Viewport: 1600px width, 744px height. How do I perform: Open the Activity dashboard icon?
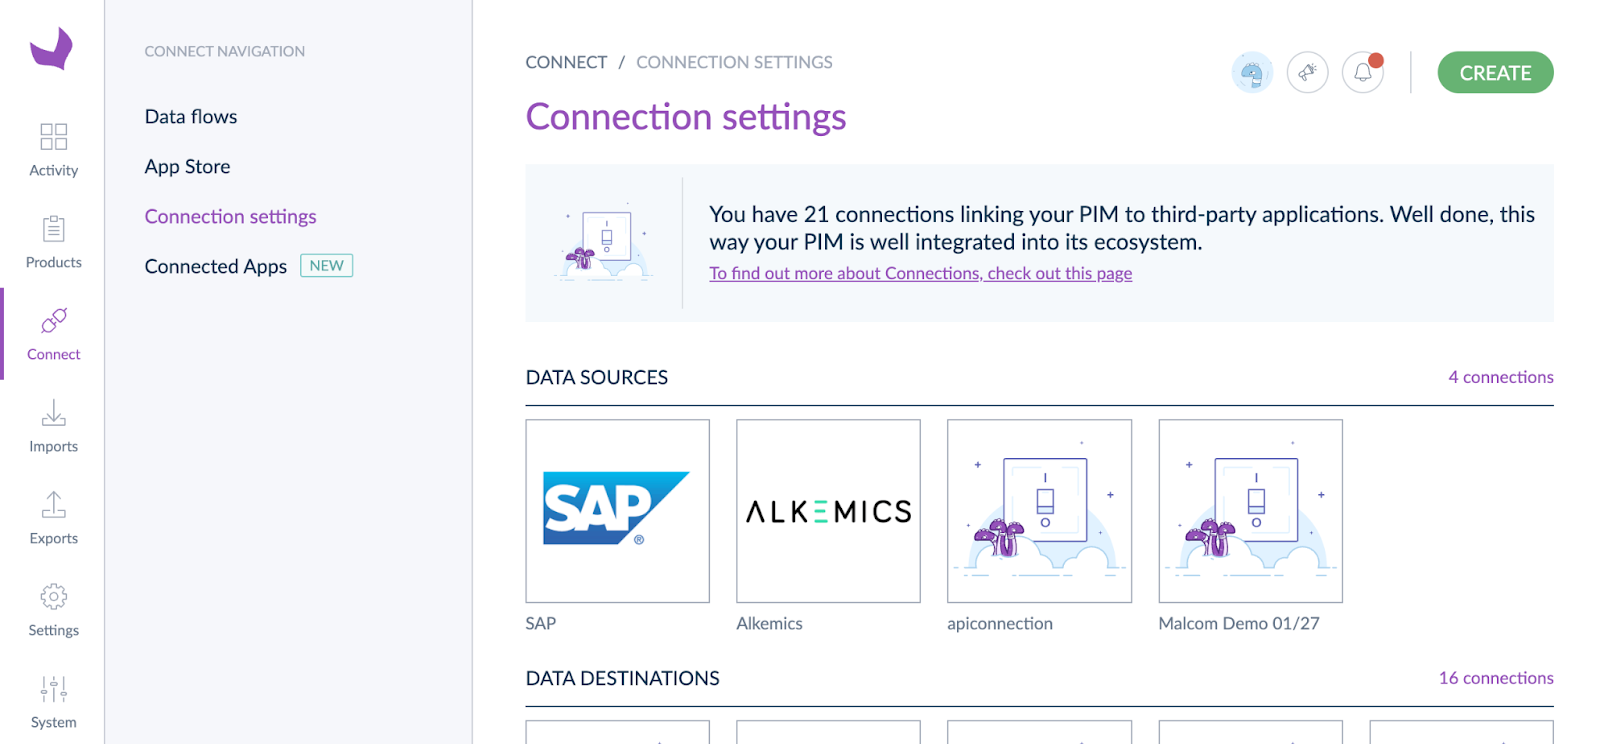[53, 137]
